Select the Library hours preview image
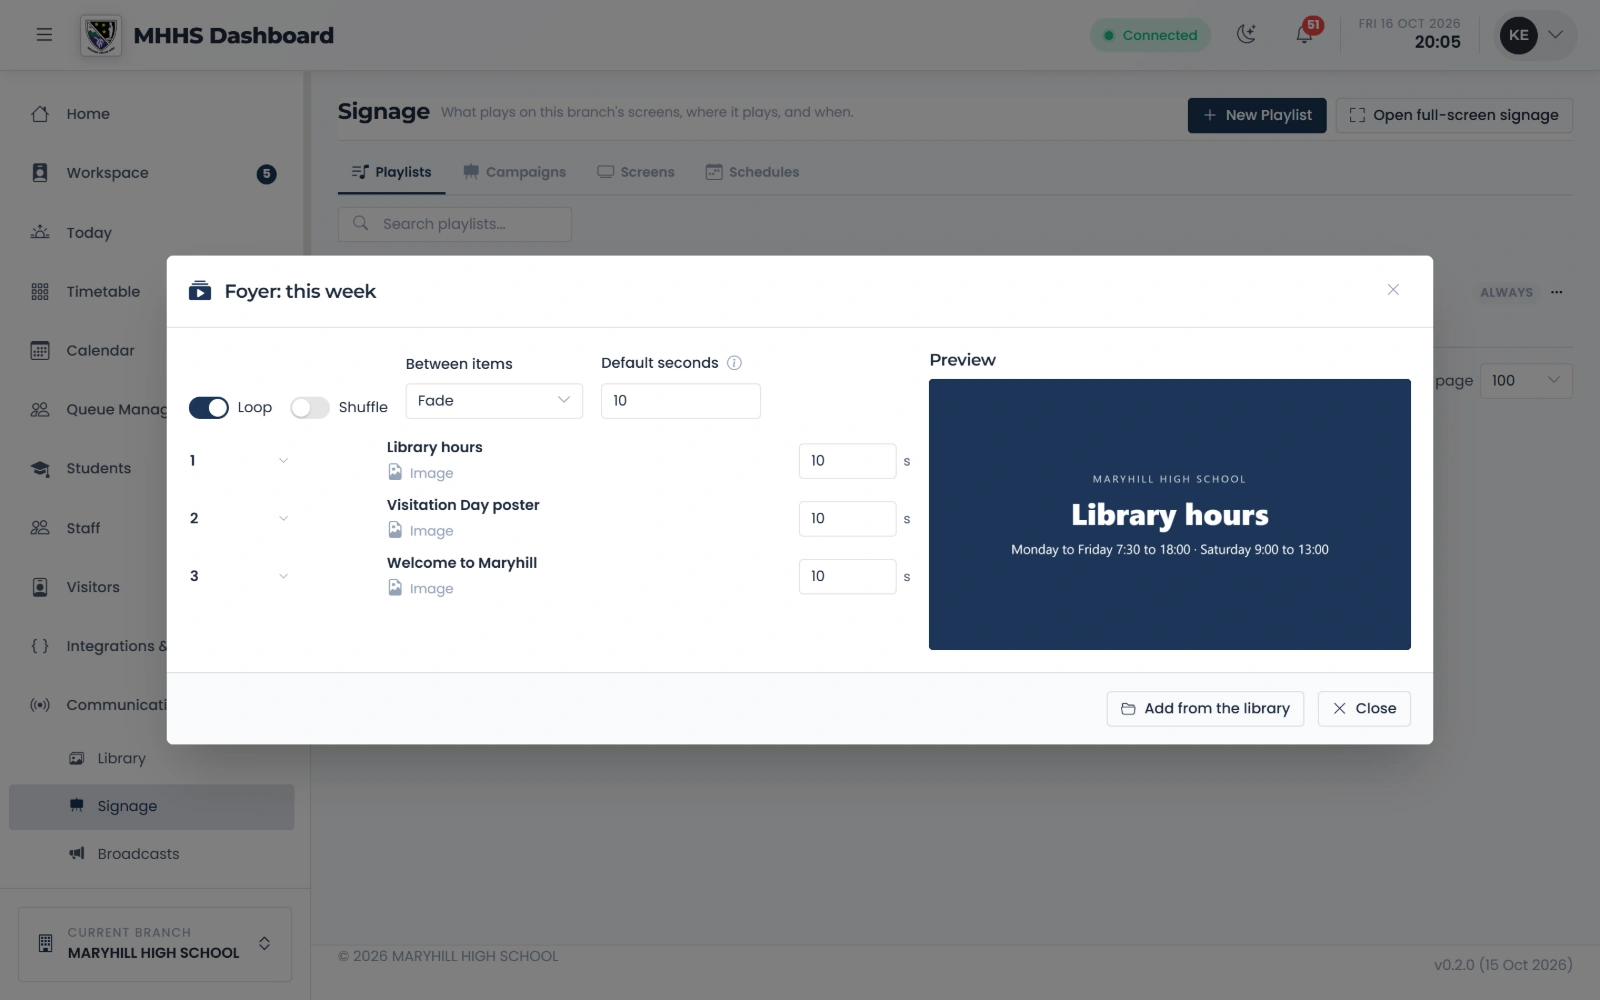 coord(1170,515)
